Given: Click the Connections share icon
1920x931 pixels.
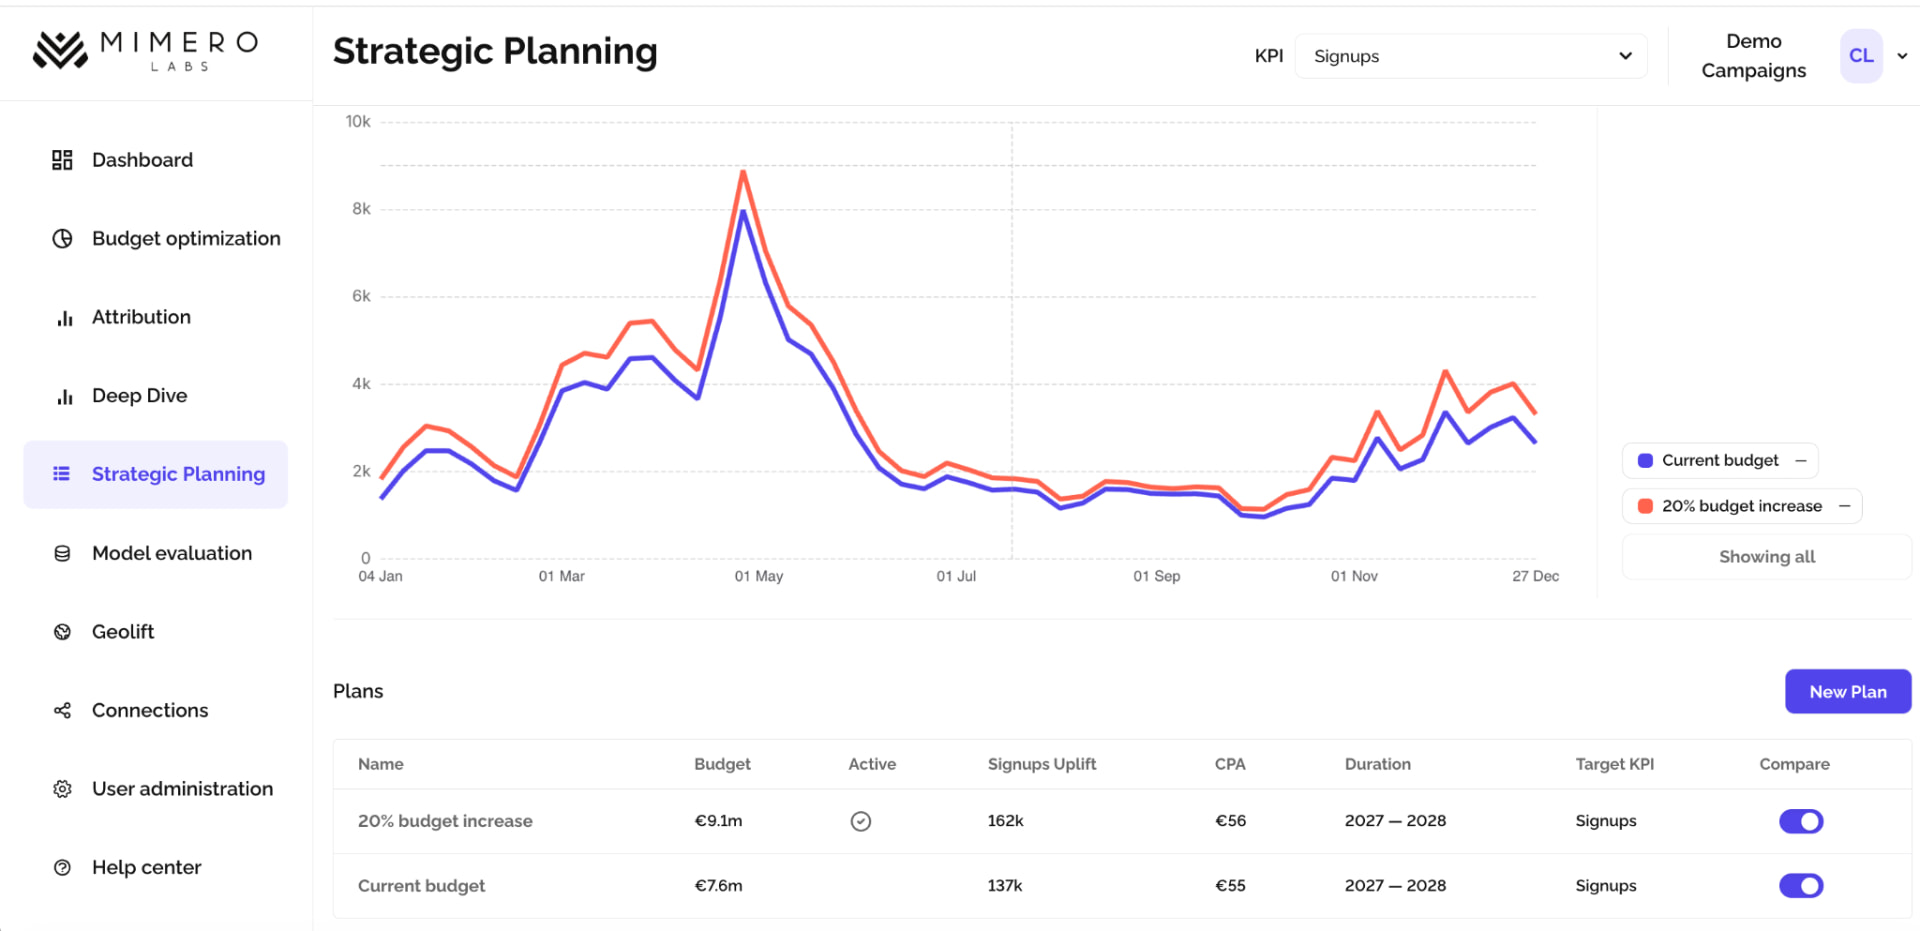Looking at the screenshot, I should 62,710.
